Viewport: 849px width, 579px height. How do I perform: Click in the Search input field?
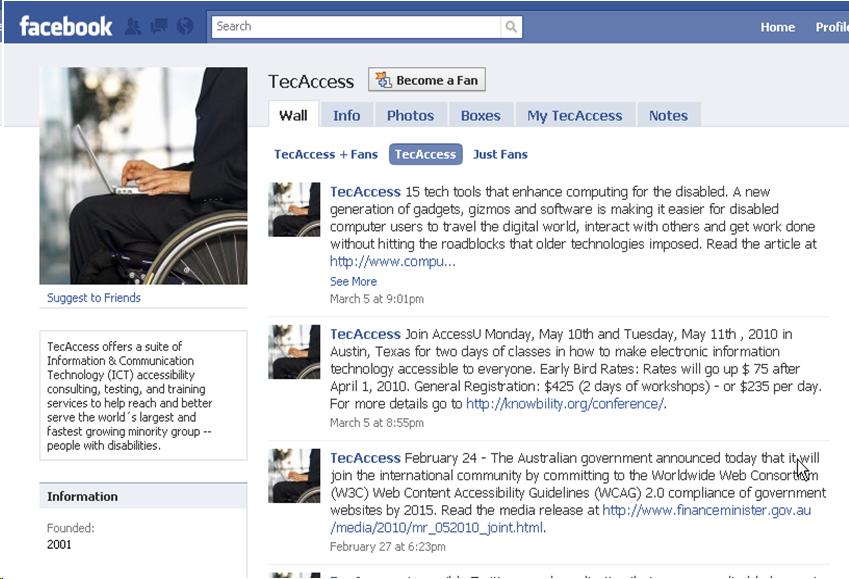[x=356, y=27]
